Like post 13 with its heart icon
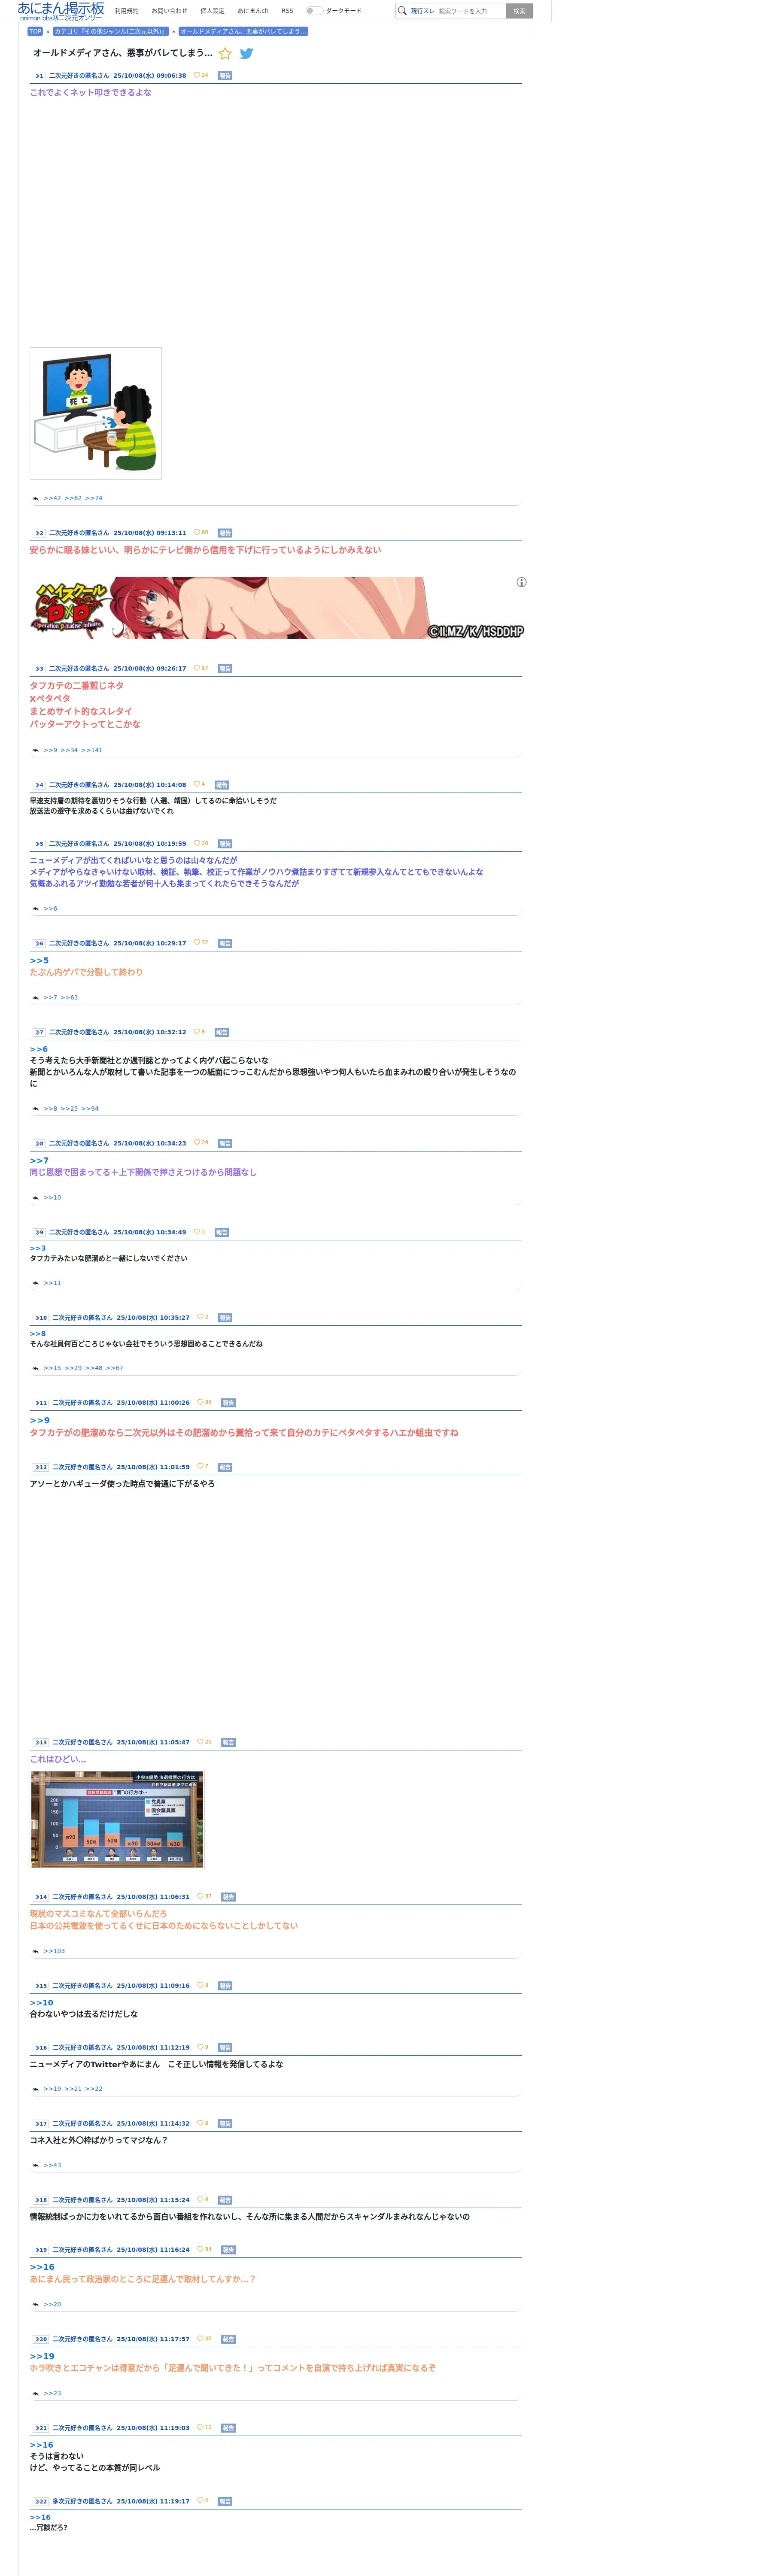The width and height of the screenshot is (778, 2576). 200,1742
